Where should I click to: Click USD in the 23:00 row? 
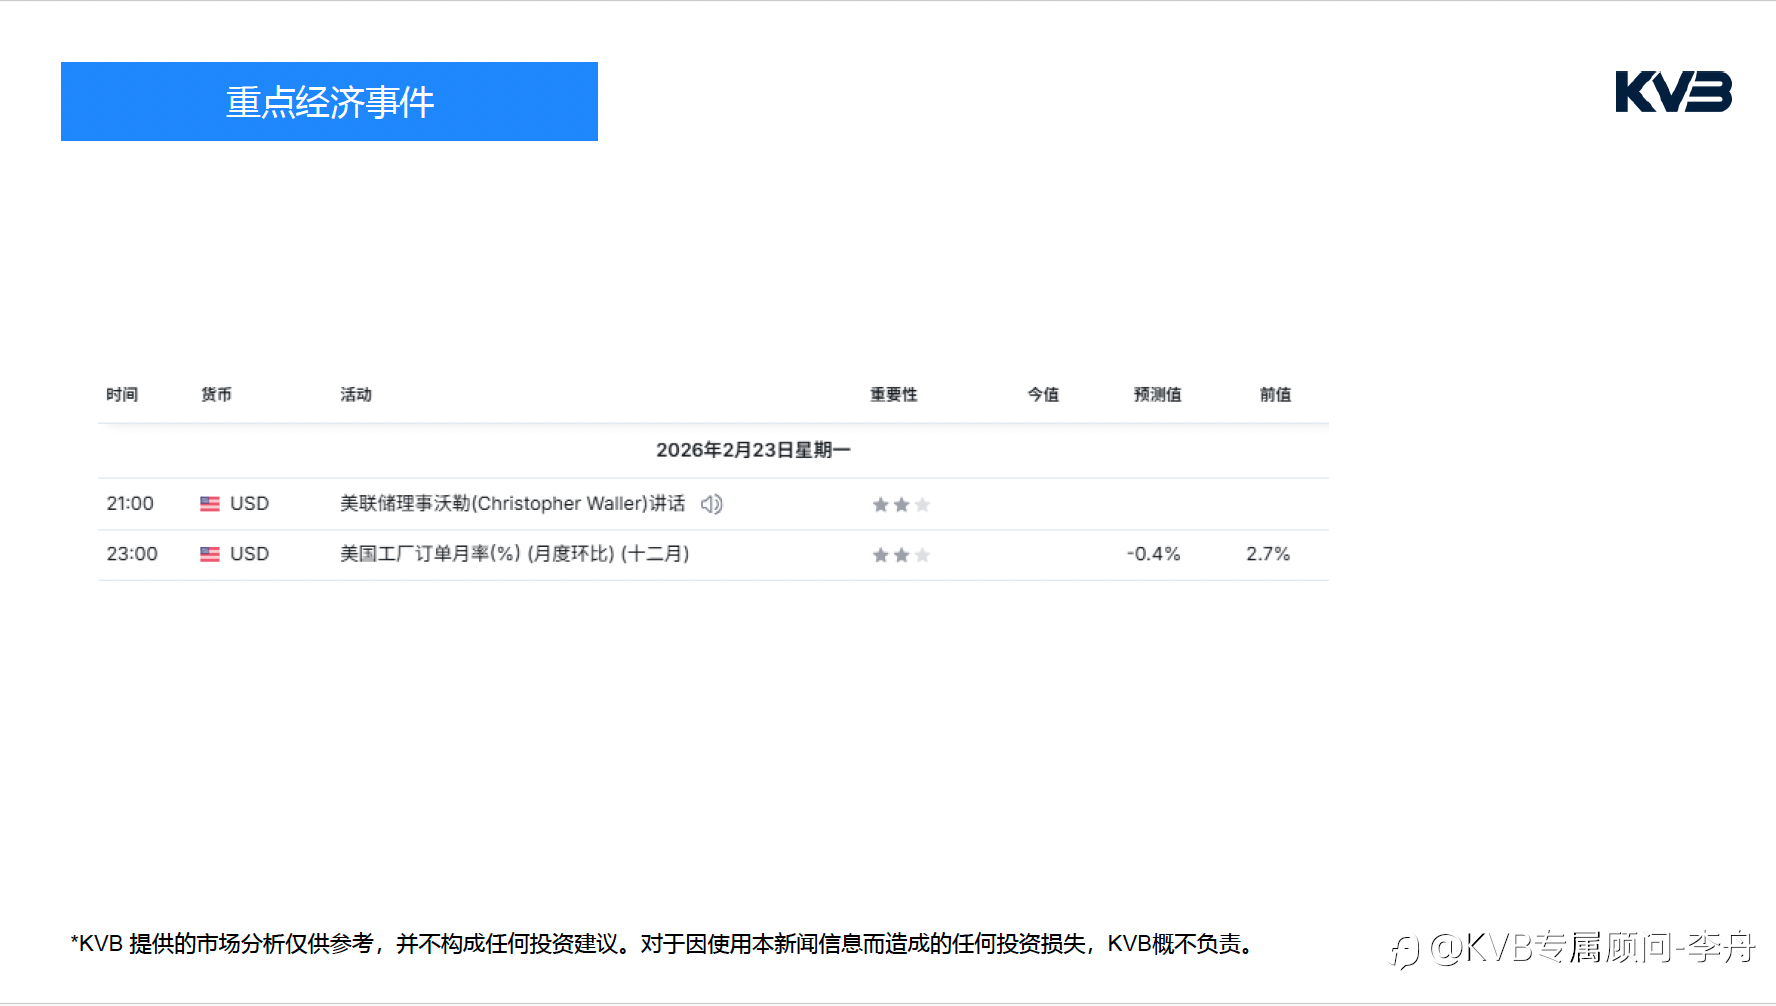tap(249, 554)
